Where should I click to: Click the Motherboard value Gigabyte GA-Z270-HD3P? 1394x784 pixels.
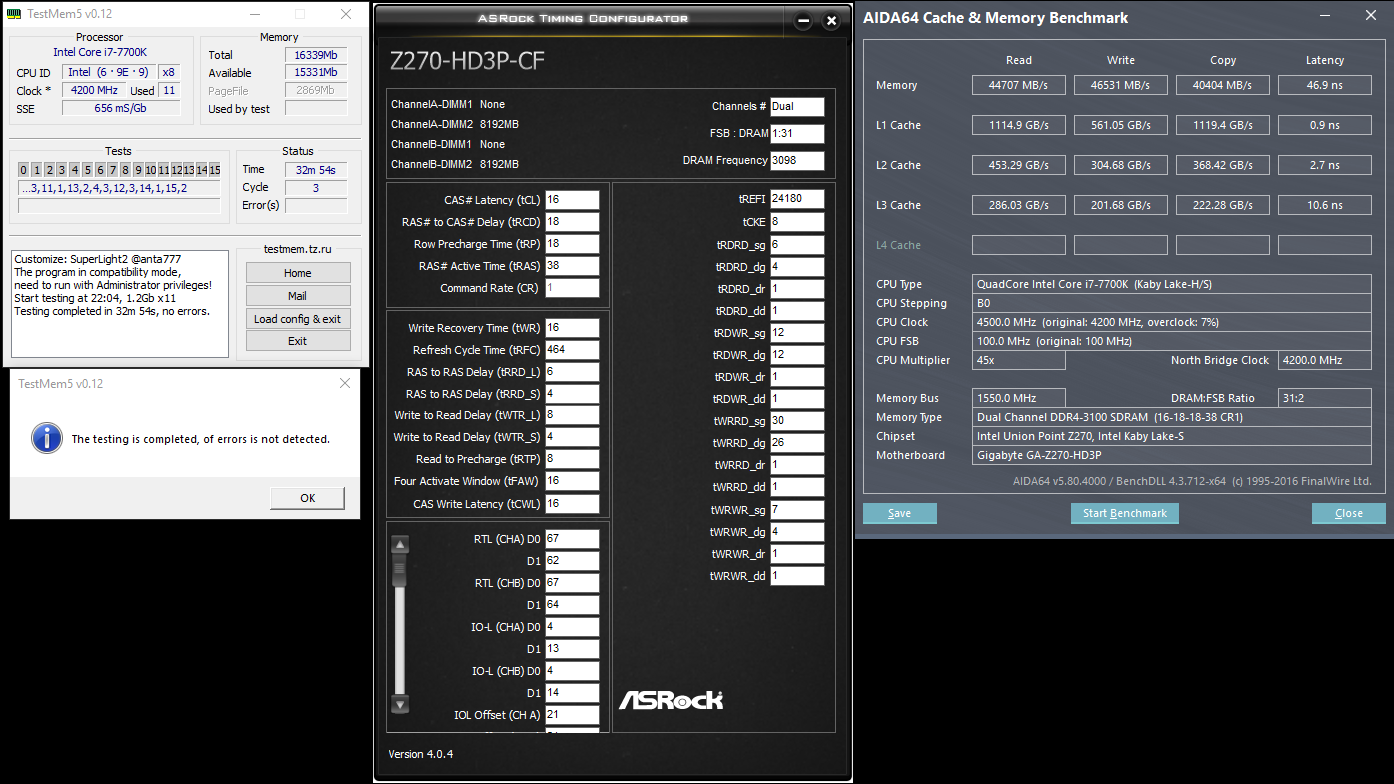click(x=1172, y=455)
